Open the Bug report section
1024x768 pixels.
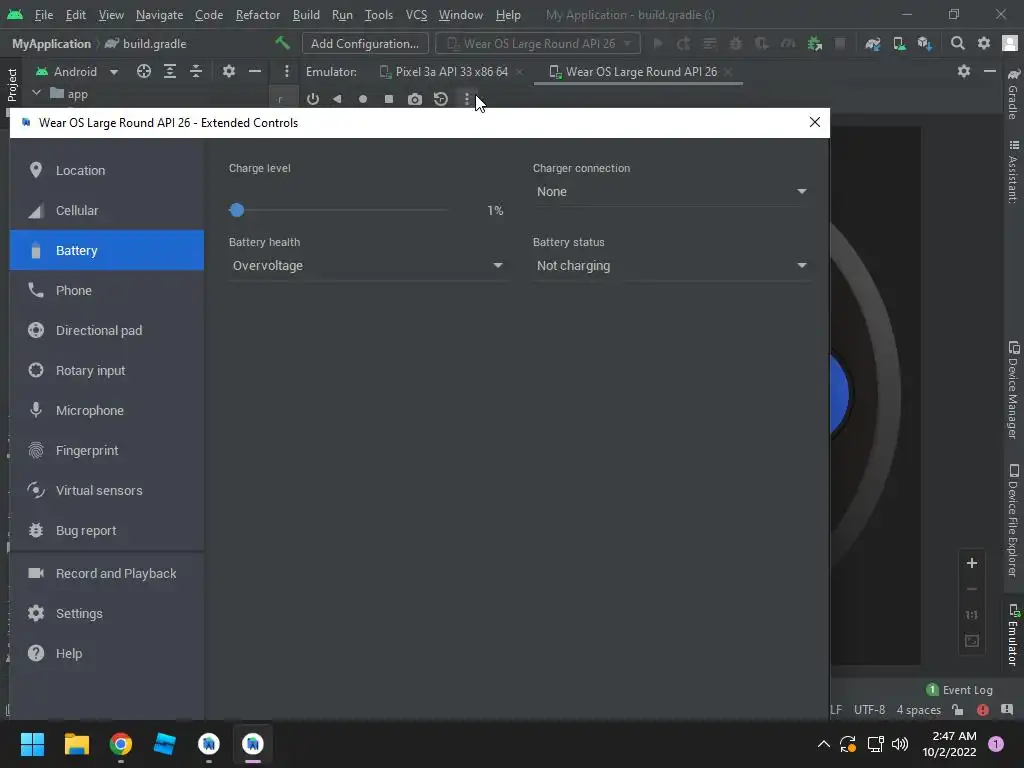[x=106, y=530]
